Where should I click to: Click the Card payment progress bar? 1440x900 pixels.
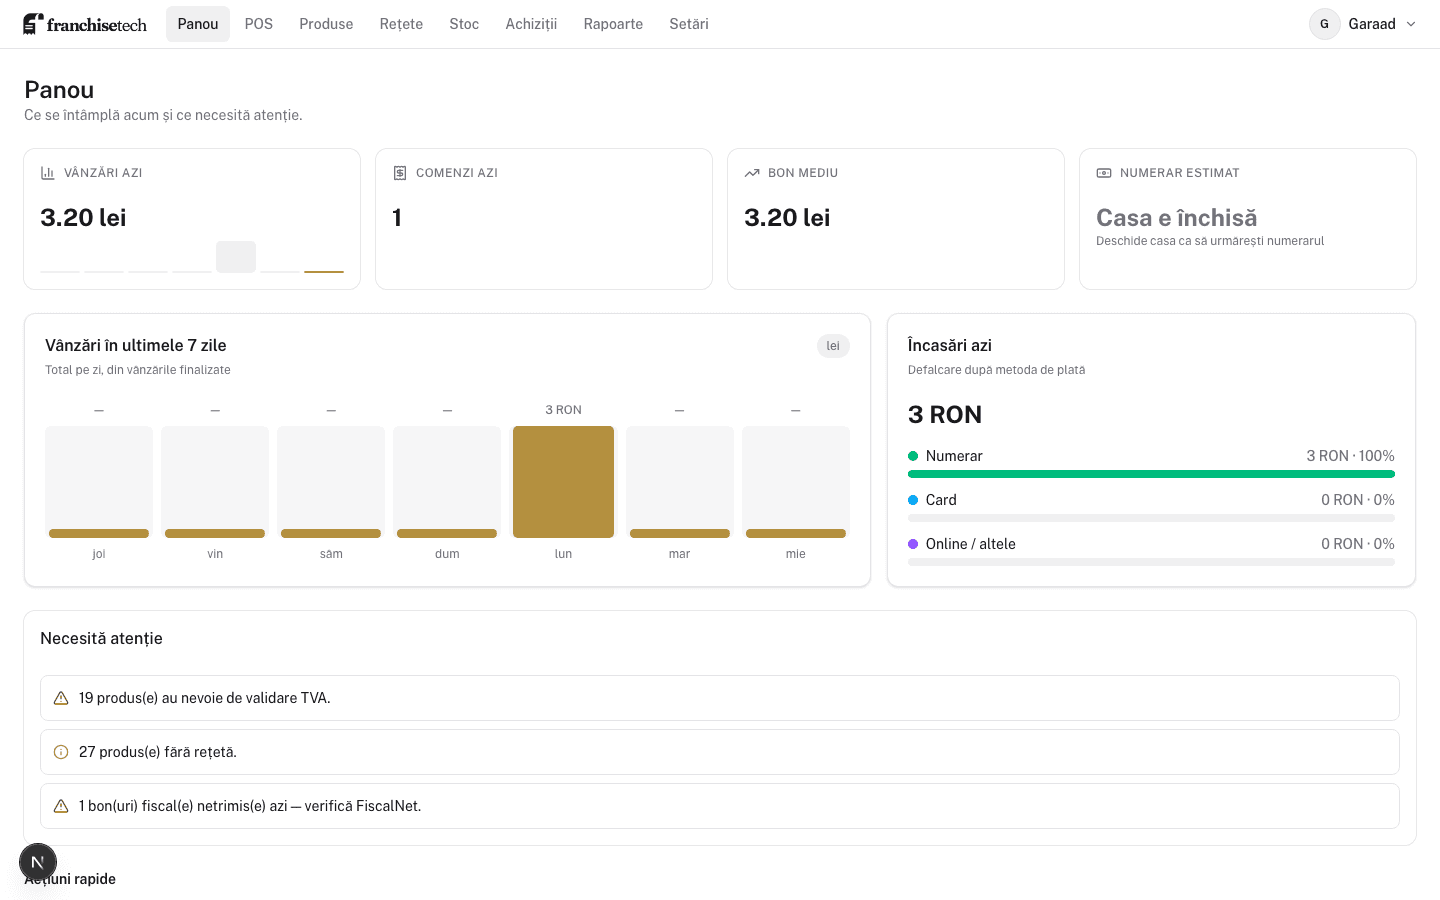tap(1151, 518)
